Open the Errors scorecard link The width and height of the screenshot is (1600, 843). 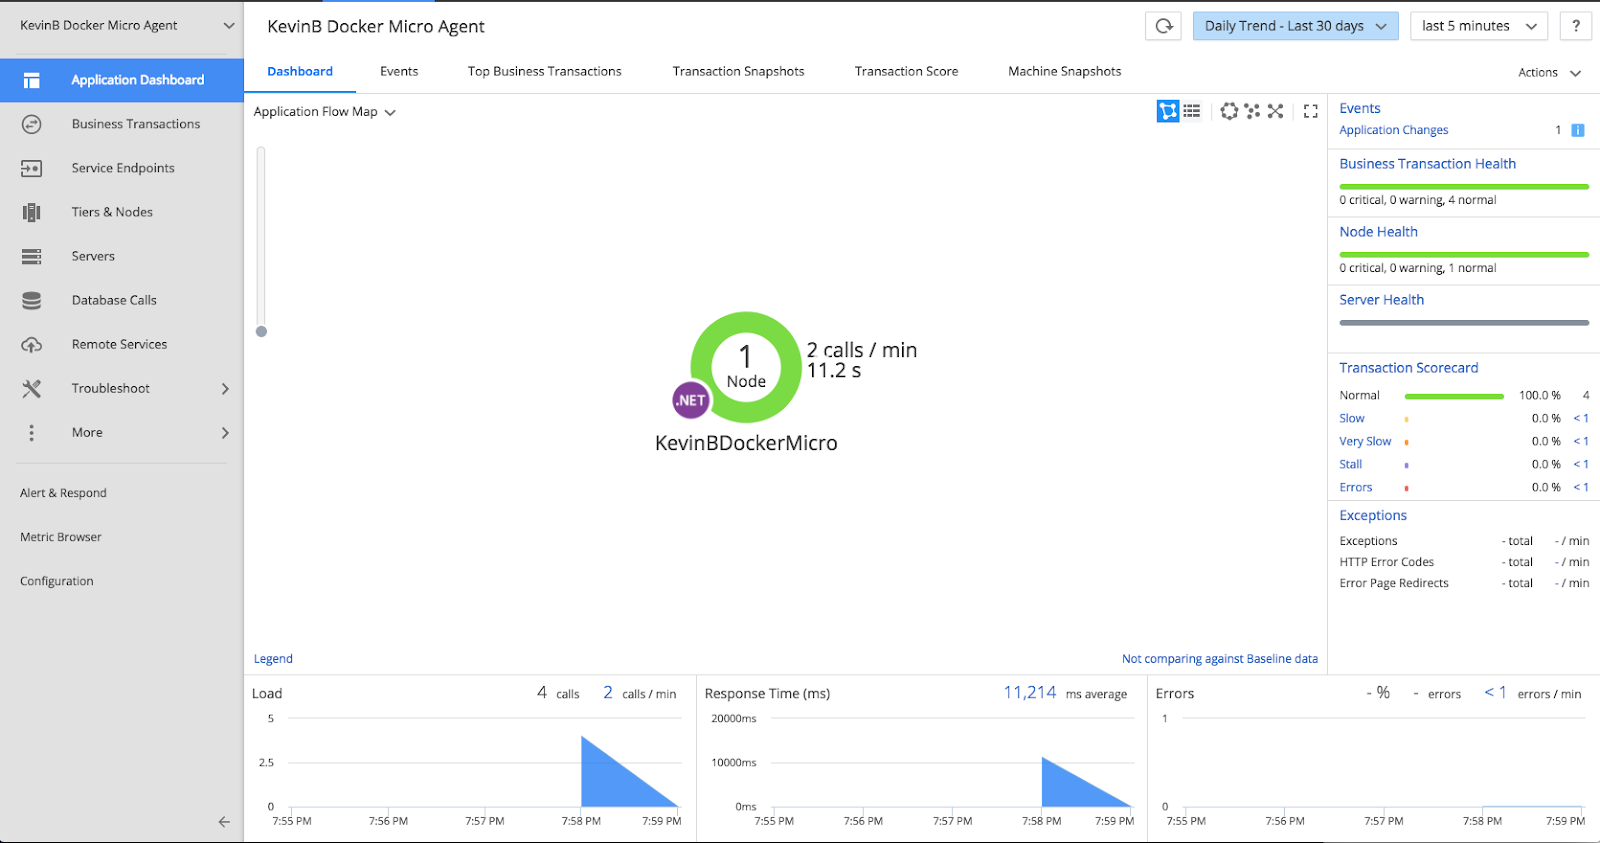(1356, 487)
